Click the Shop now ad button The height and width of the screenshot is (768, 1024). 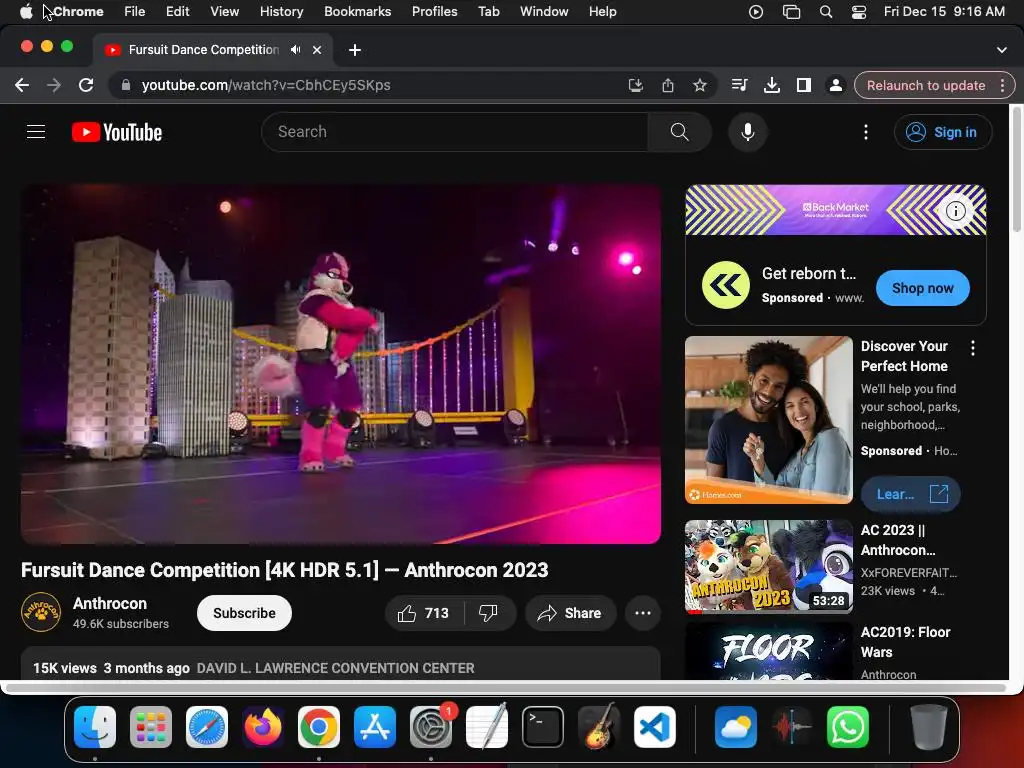923,288
